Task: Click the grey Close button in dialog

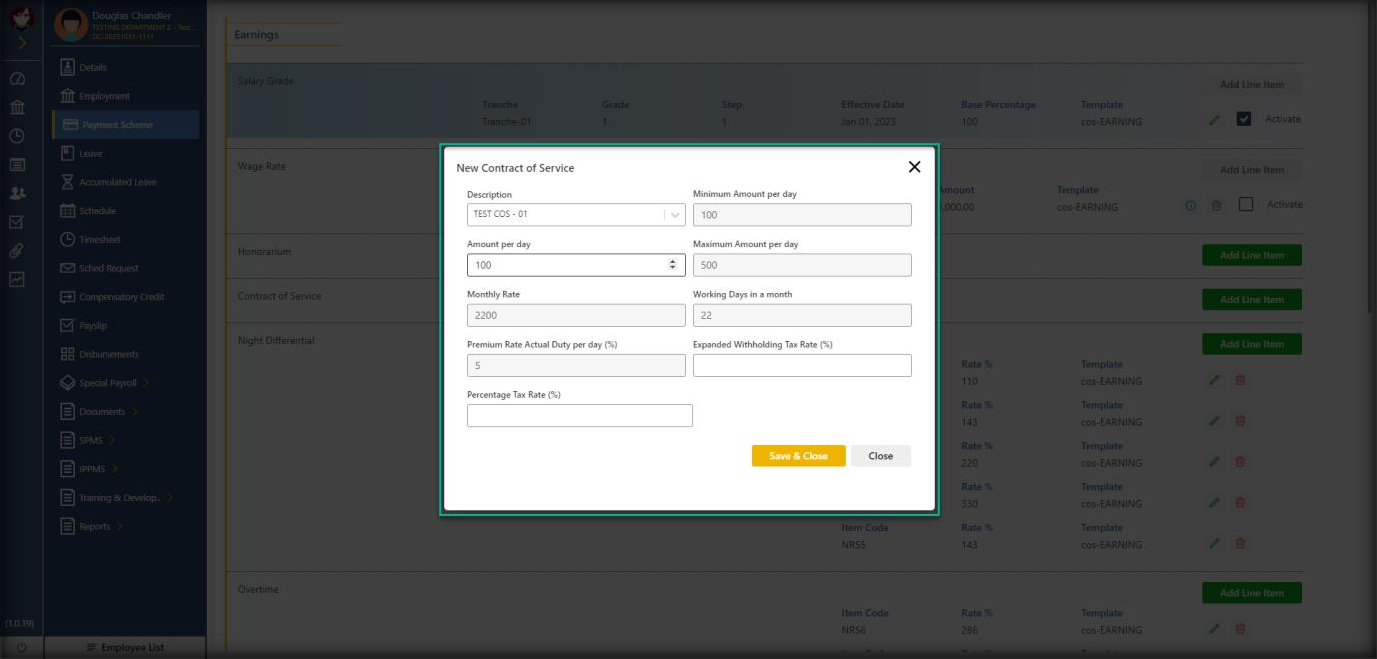Action: coord(880,456)
